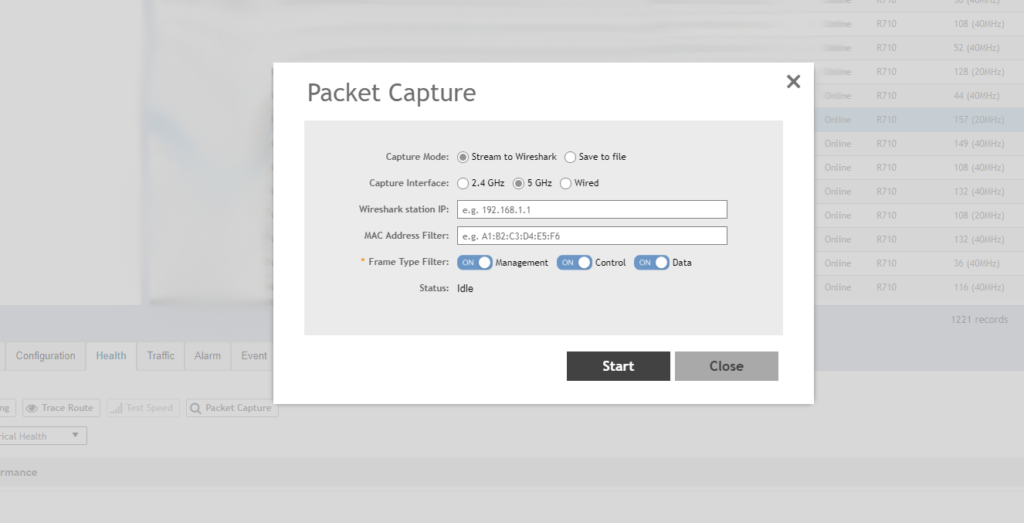Click the 149 (40MHz) channel cell
1024x523 pixels.
[x=978, y=144]
